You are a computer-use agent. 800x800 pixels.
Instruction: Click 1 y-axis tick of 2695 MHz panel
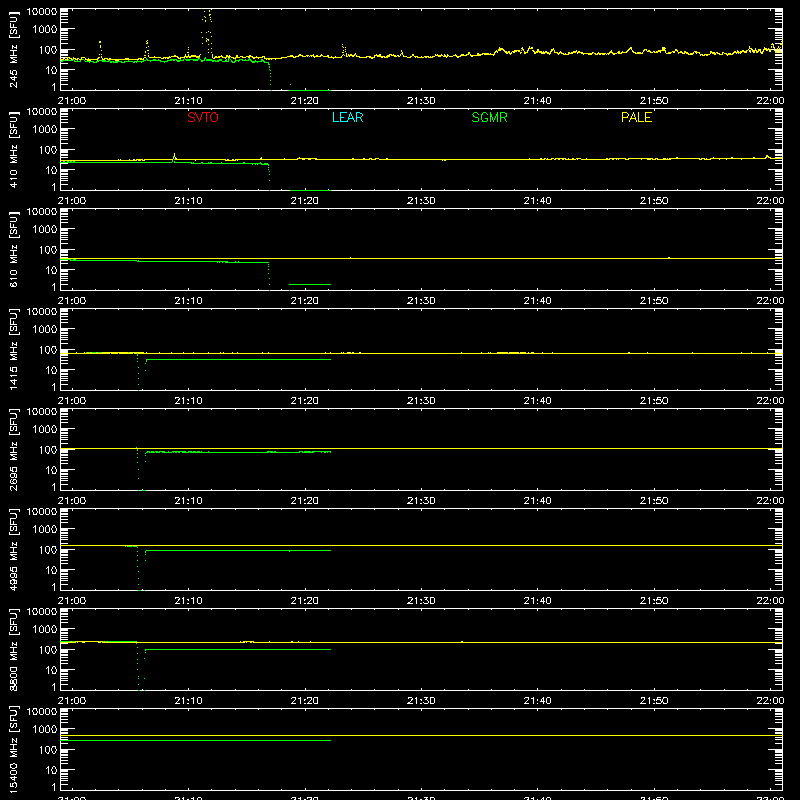[54, 487]
